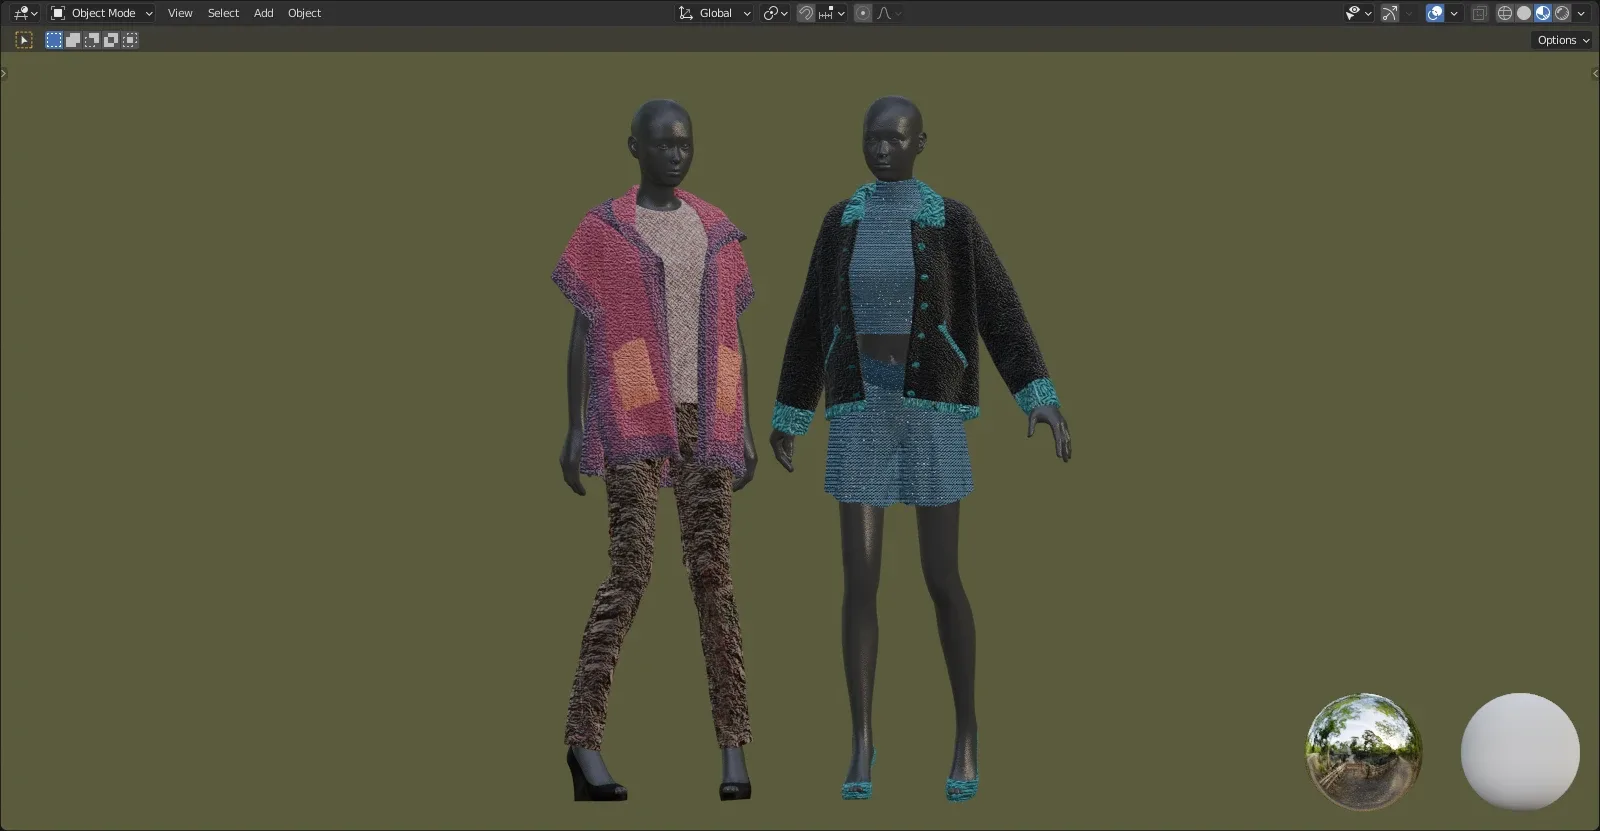This screenshot has width=1600, height=831.
Task: Open object visibility and selectability dropdown
Action: coord(1358,13)
